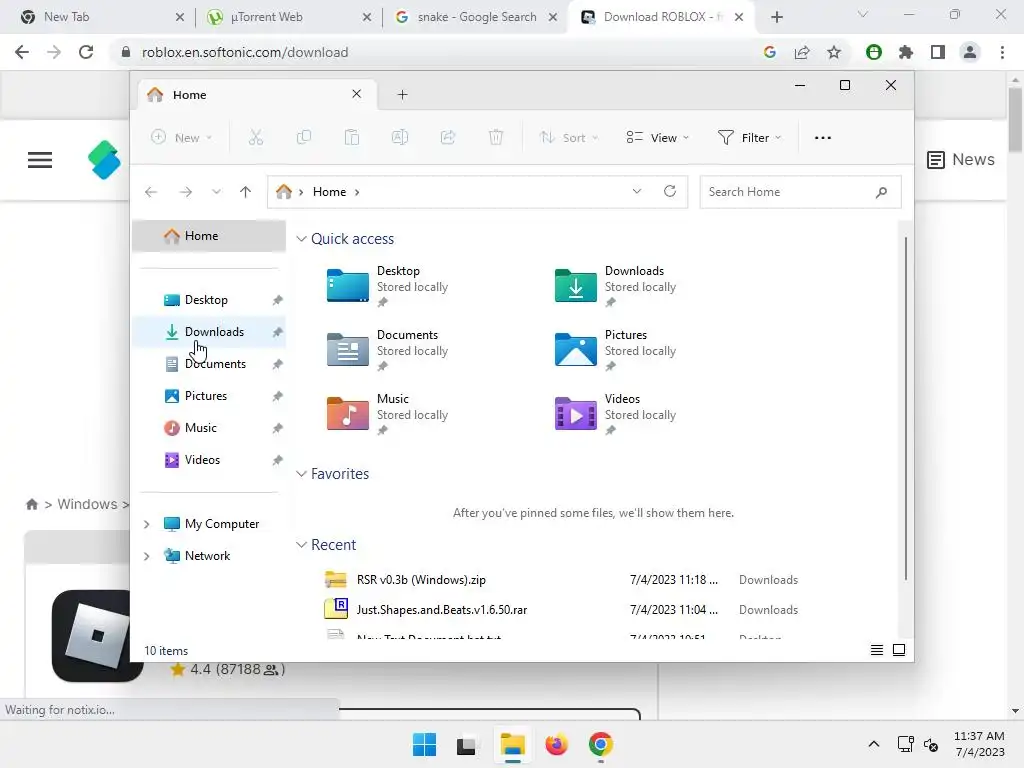Open the Downloads folder icon in Quick access
The width and height of the screenshot is (1024, 768).
click(575, 285)
